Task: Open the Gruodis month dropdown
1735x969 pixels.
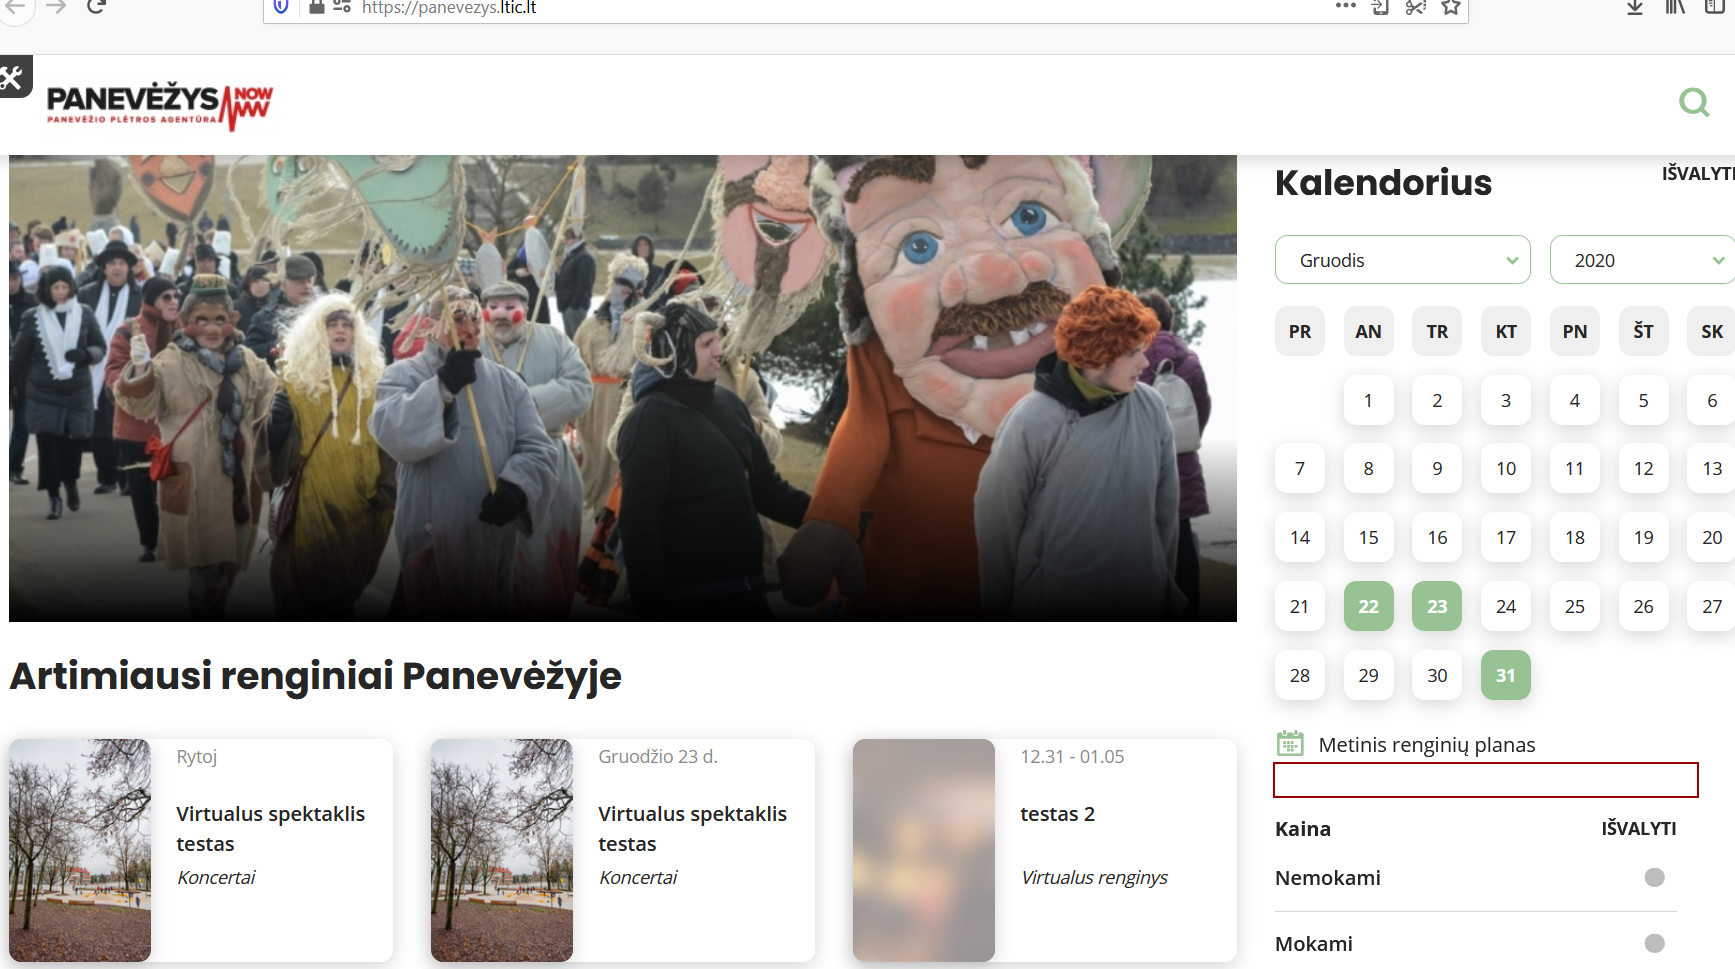Action: [1402, 260]
